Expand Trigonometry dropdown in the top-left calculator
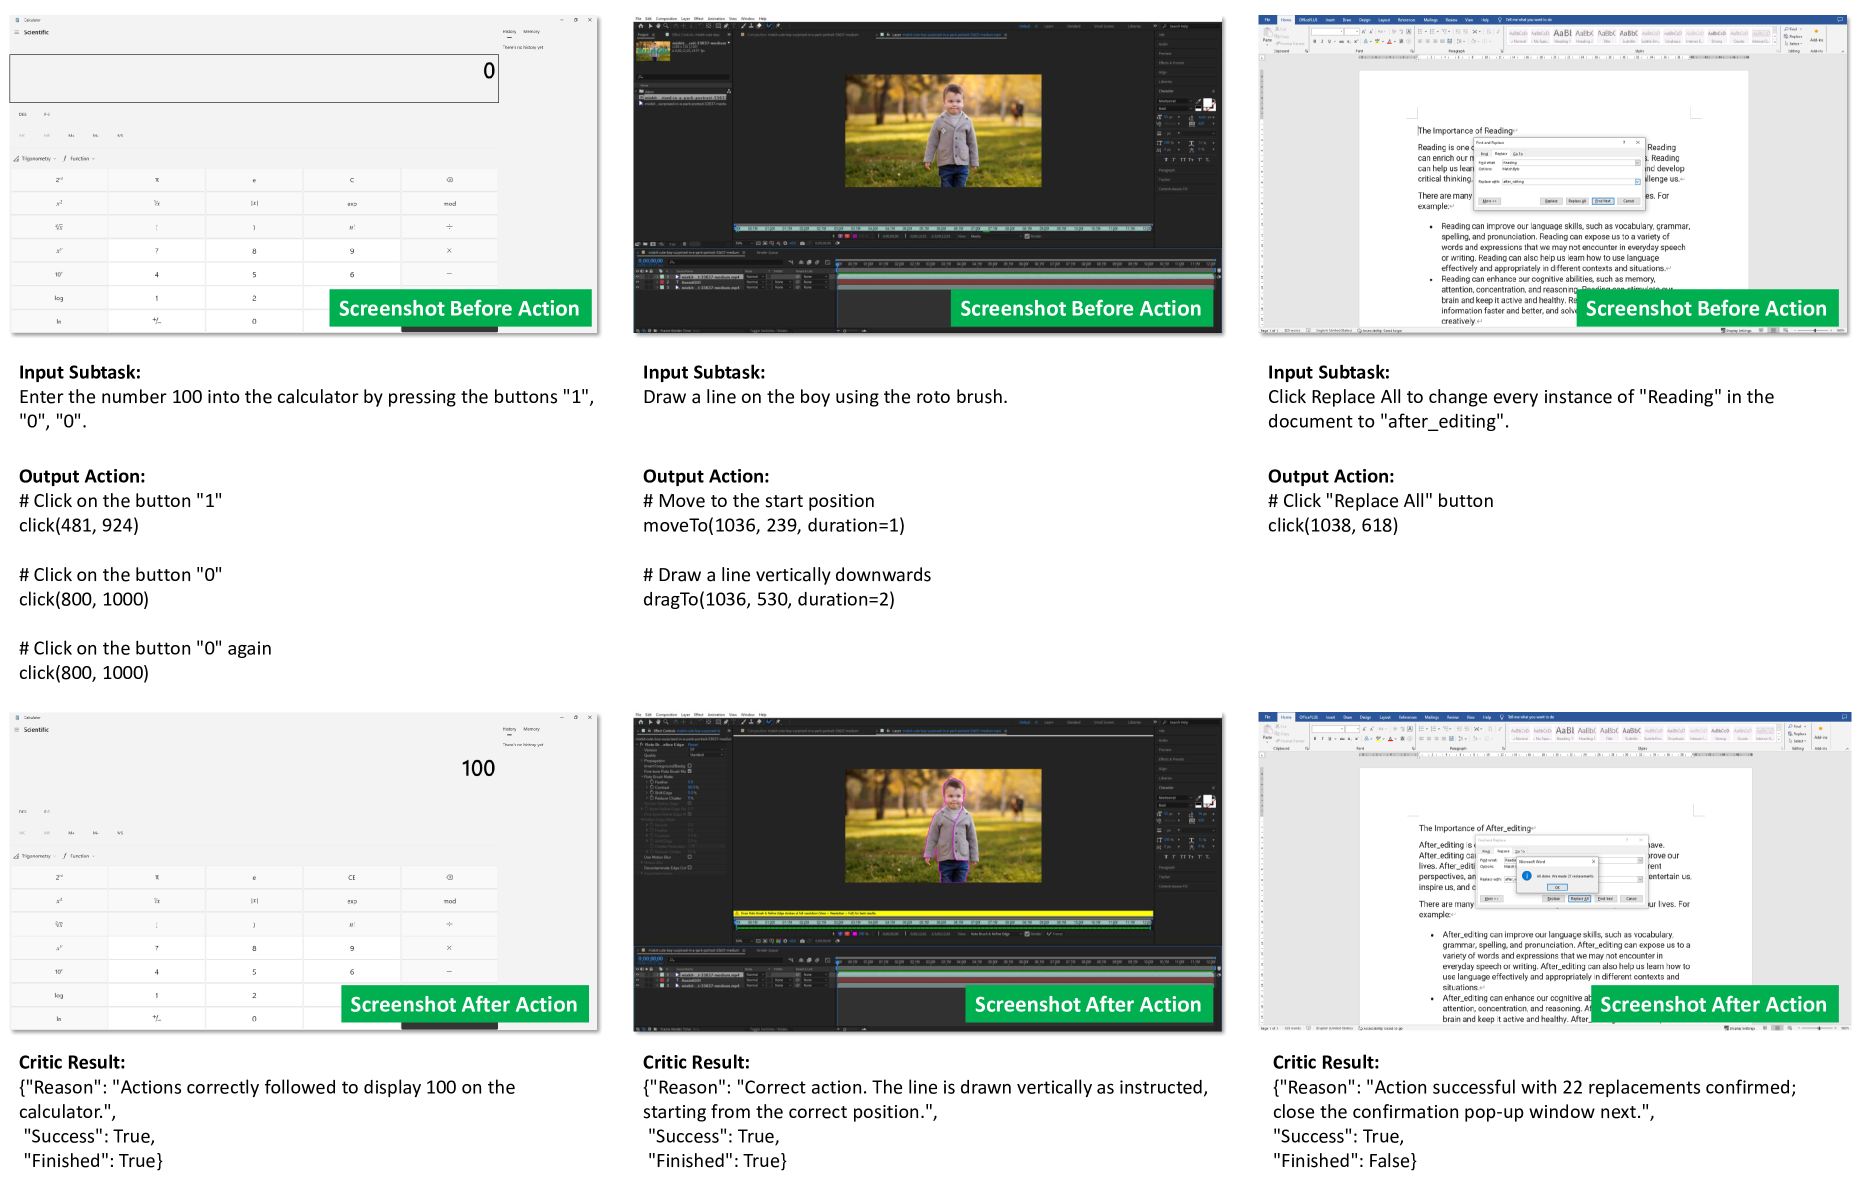The height and width of the screenshot is (1190, 1864). click(x=36, y=158)
